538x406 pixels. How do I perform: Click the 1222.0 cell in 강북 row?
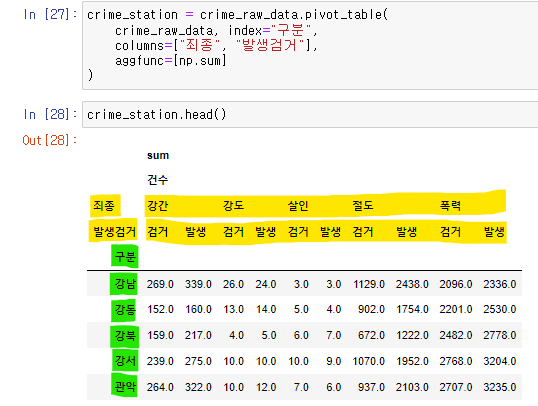coord(412,335)
